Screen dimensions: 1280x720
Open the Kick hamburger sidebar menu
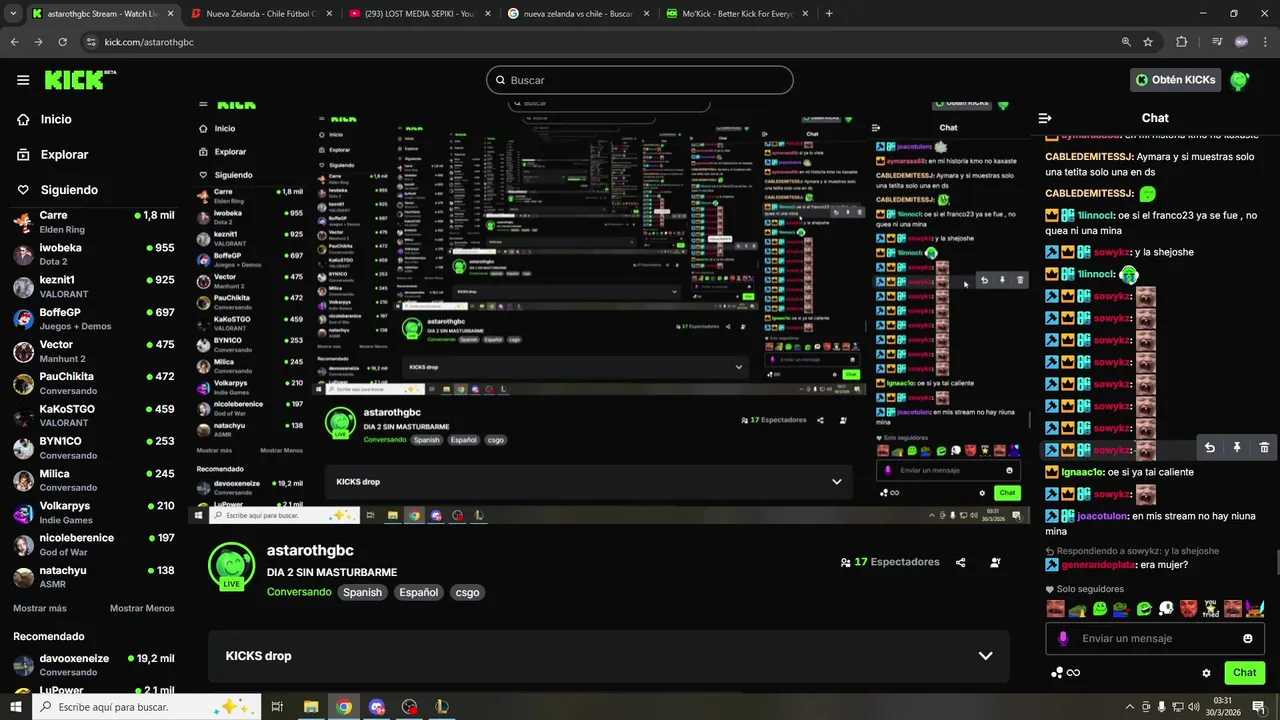[x=23, y=80]
